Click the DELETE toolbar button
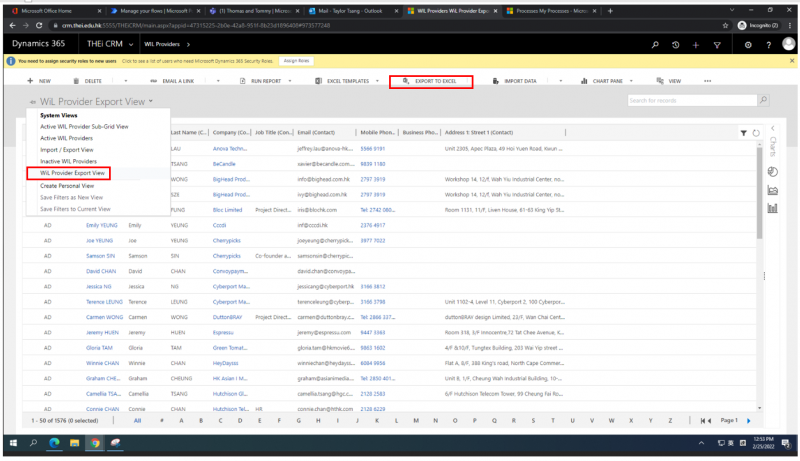 tap(88, 81)
